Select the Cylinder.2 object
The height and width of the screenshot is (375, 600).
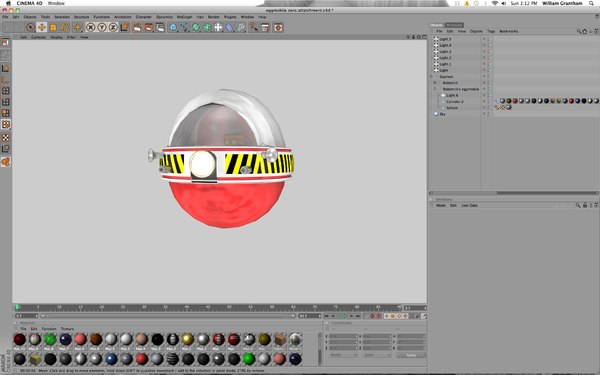coord(455,101)
